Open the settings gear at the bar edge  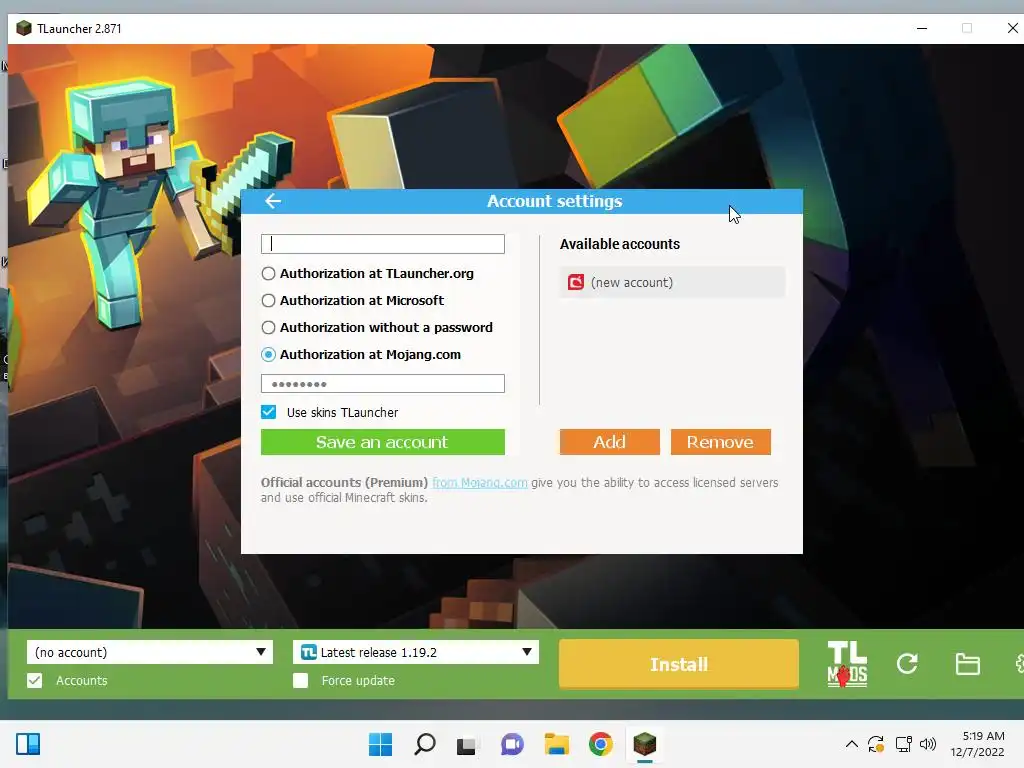(x=1019, y=664)
